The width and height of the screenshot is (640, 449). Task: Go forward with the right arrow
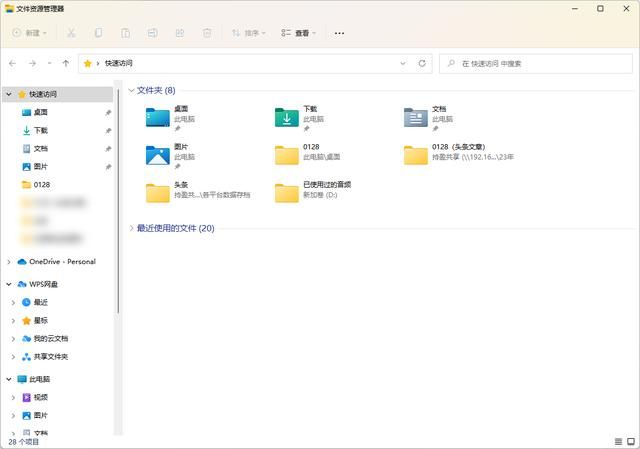pyautogui.click(x=32, y=63)
